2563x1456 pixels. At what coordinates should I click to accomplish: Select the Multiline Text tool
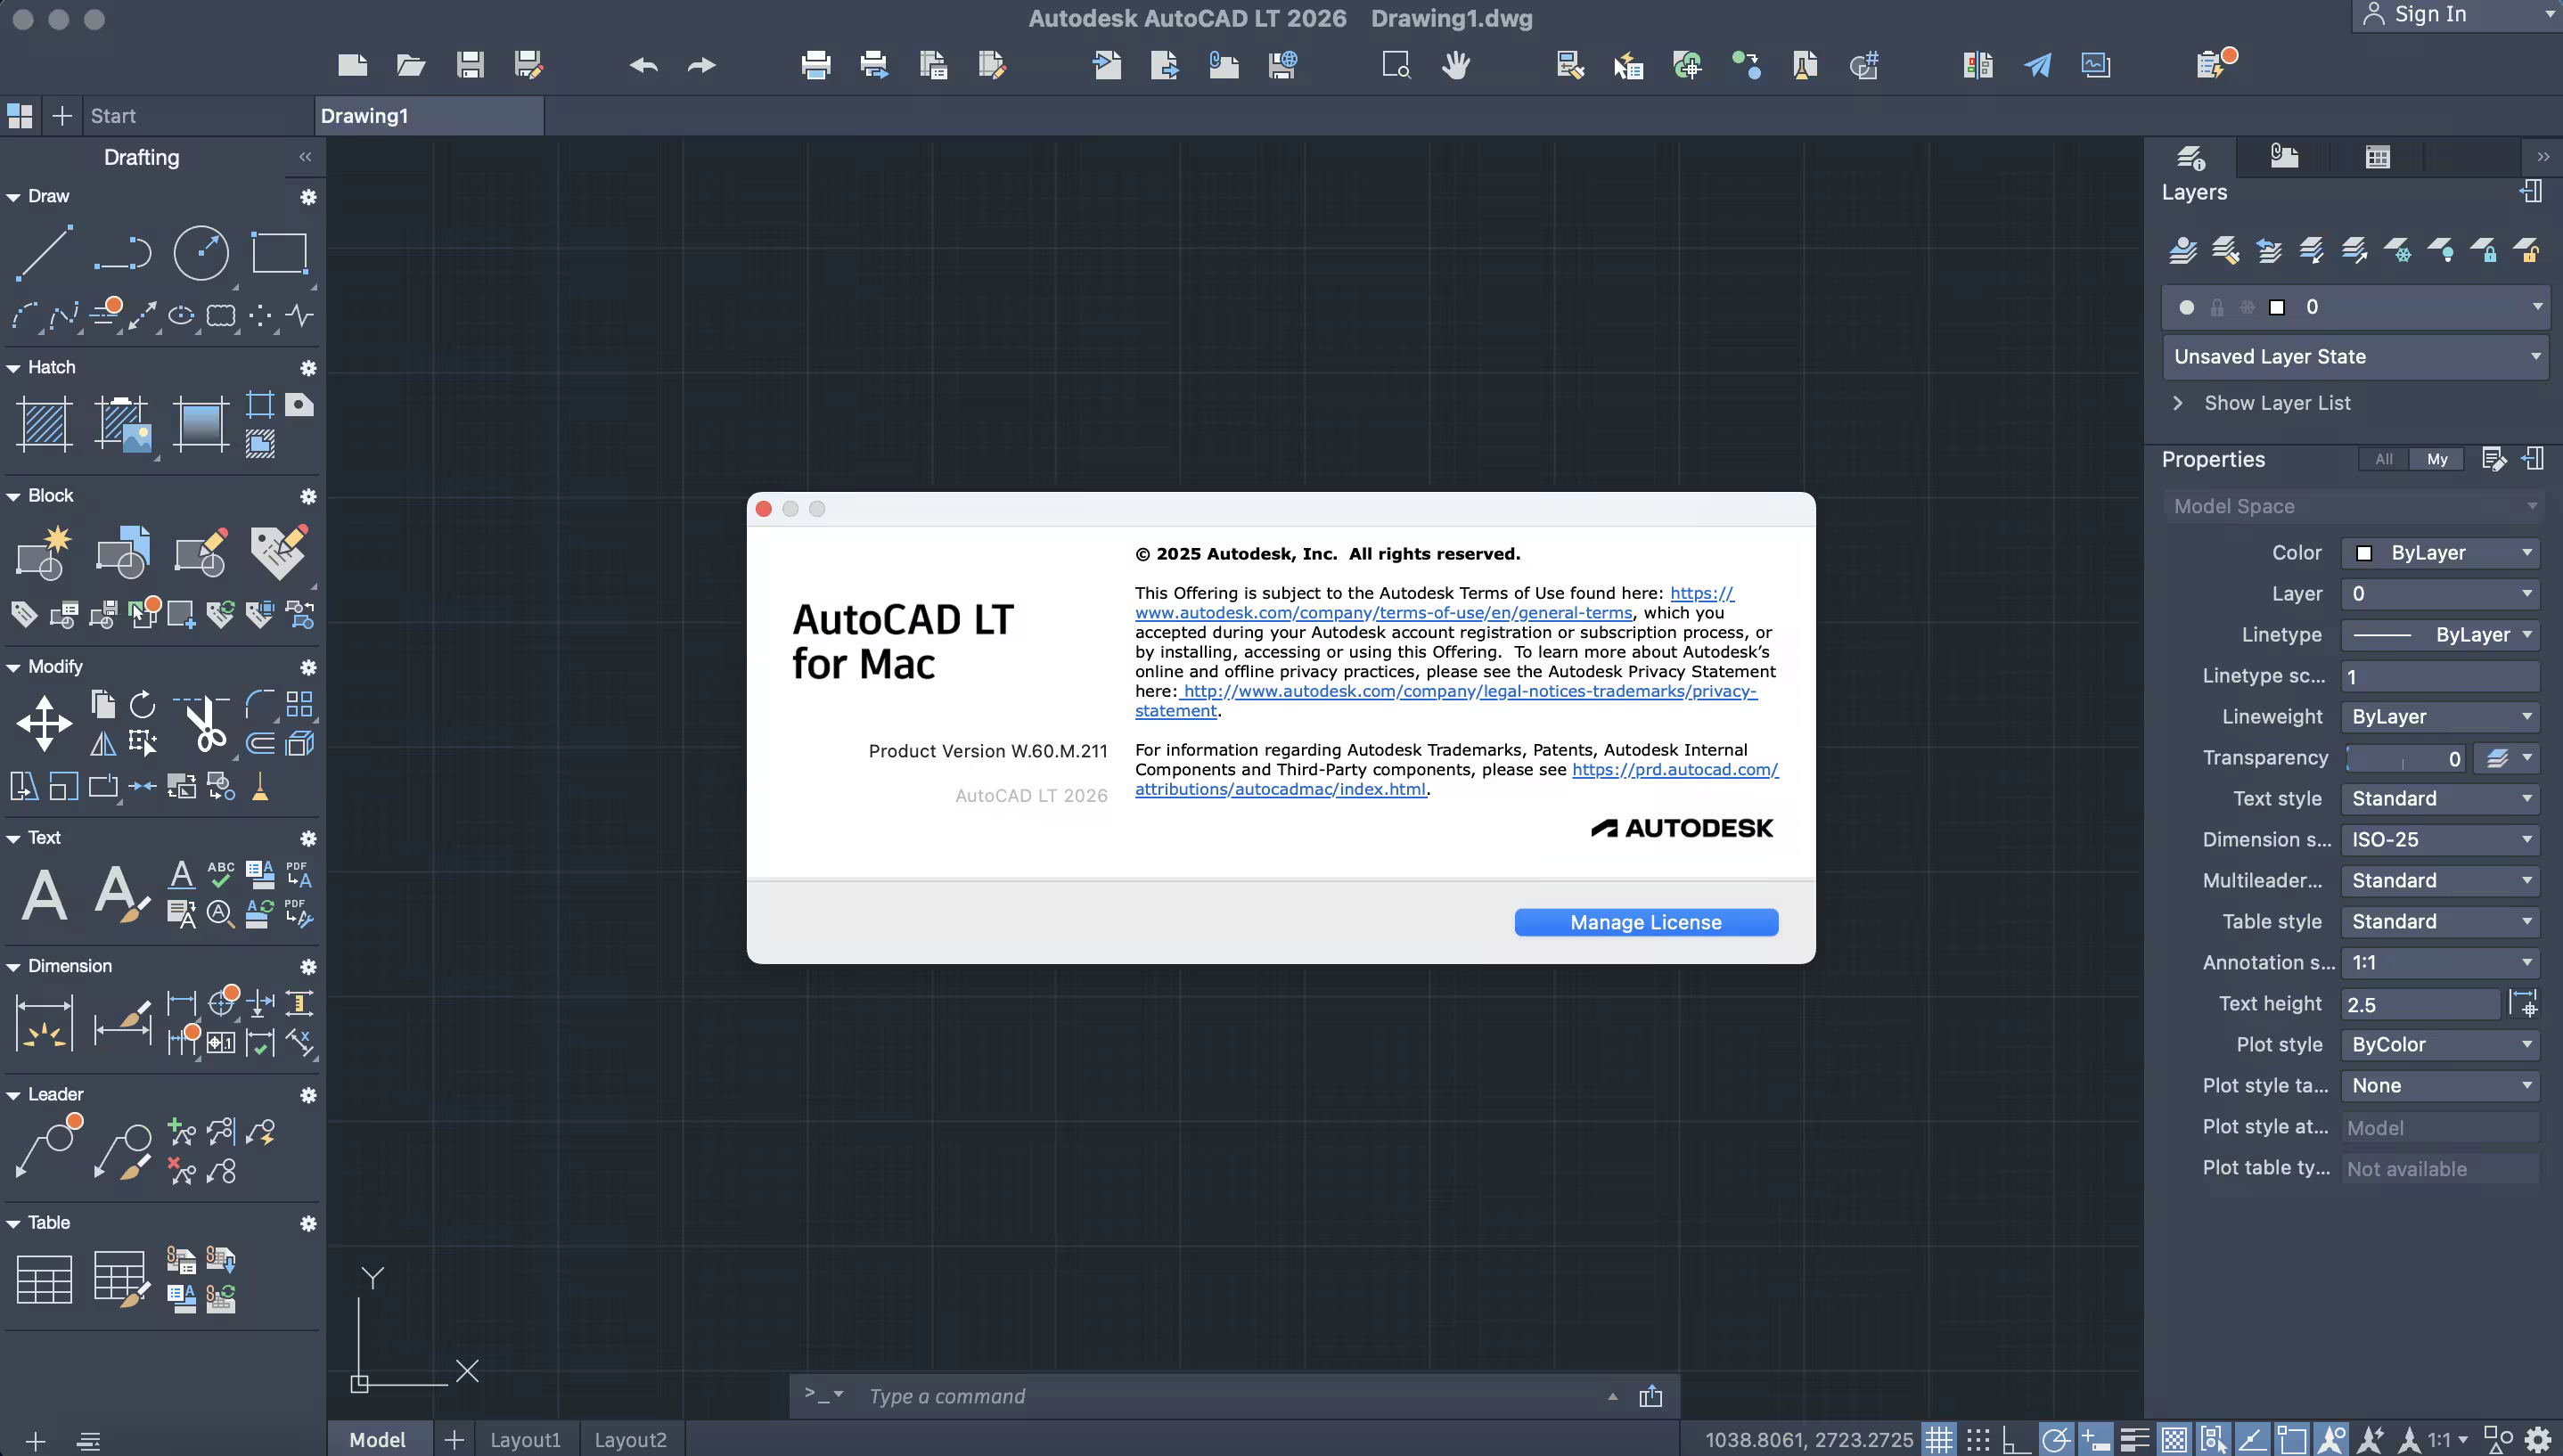pyautogui.click(x=44, y=894)
